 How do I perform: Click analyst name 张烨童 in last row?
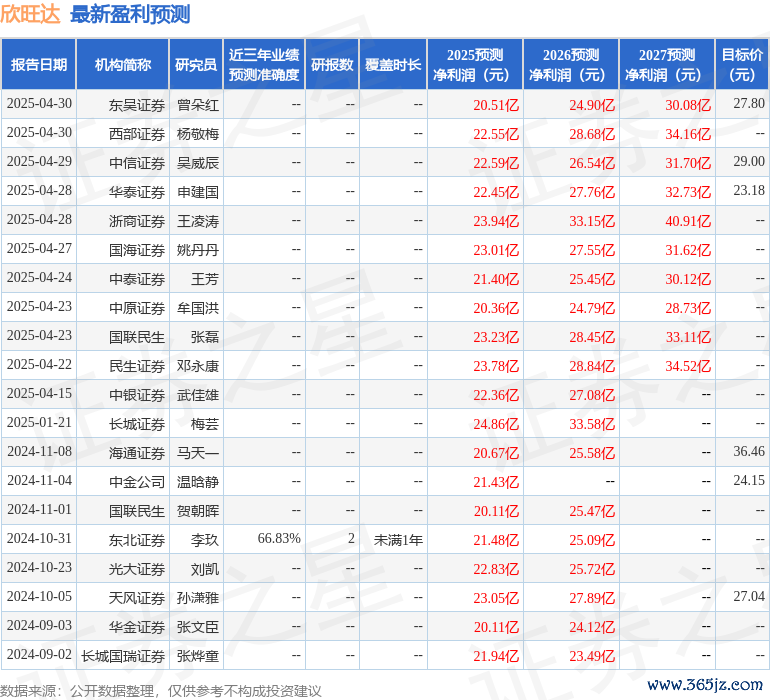coord(198,655)
